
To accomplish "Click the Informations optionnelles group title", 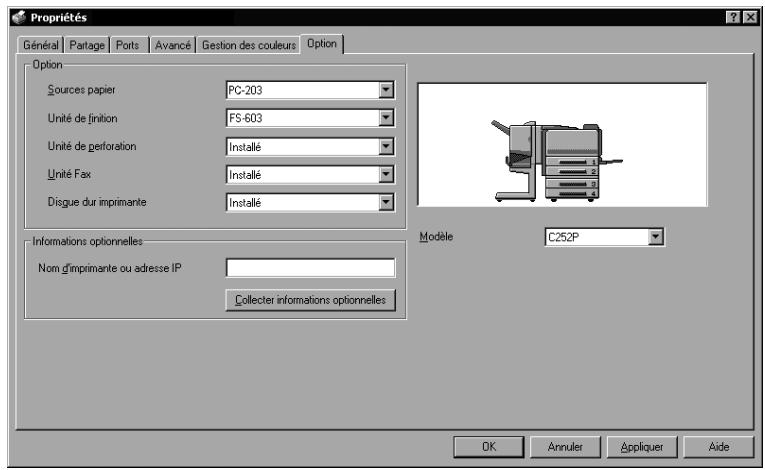I will tap(87, 241).
